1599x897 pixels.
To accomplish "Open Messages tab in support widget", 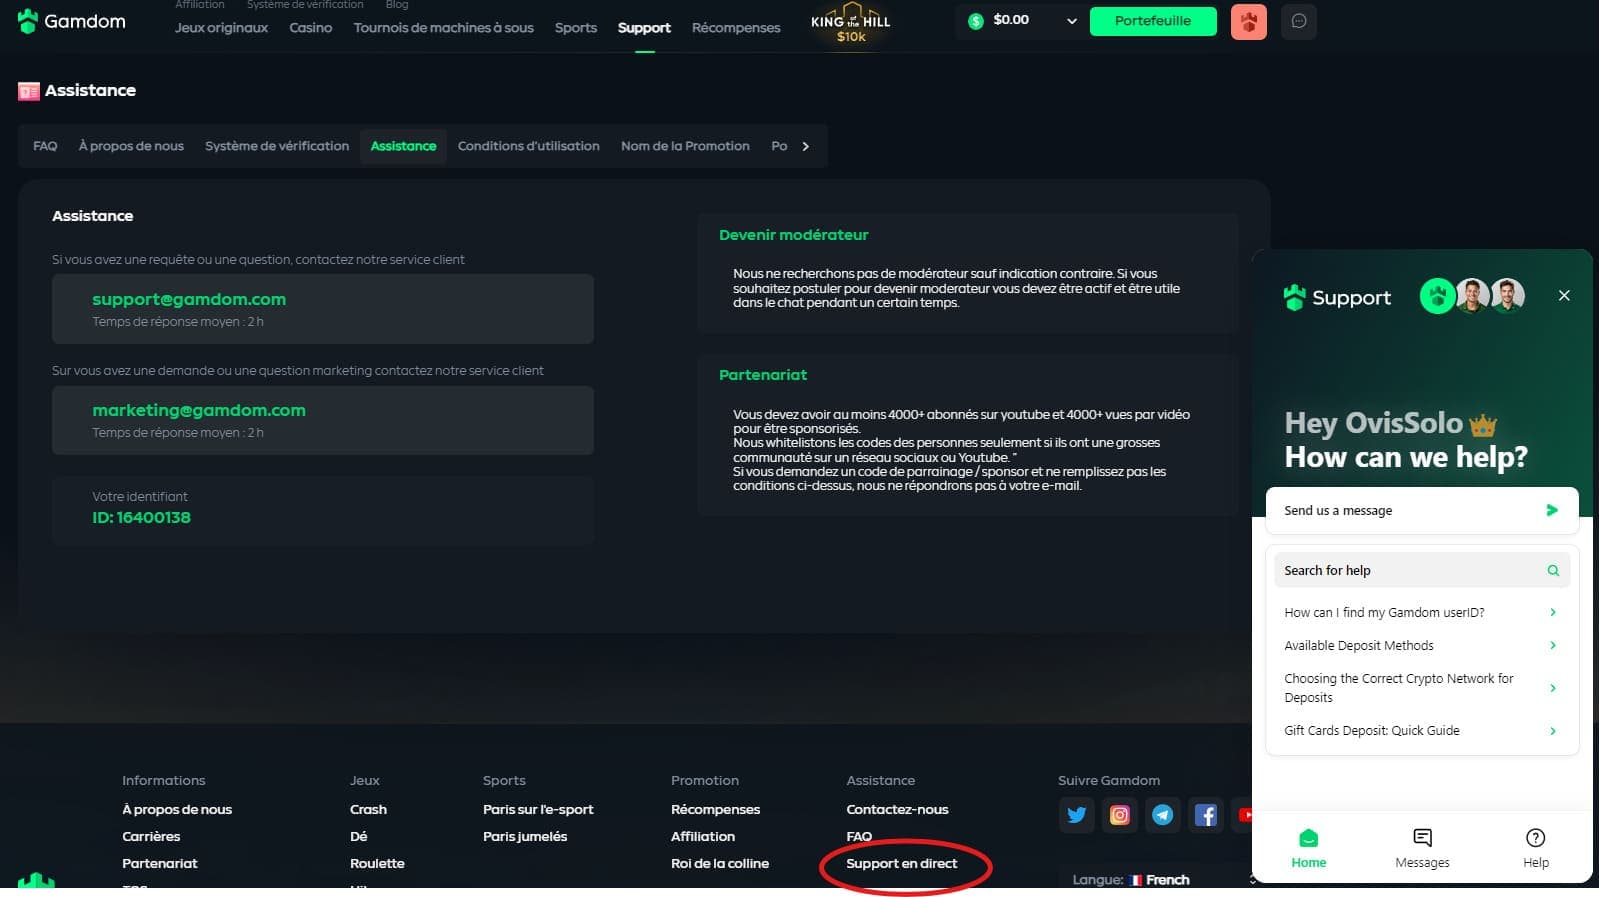I will 1422,848.
